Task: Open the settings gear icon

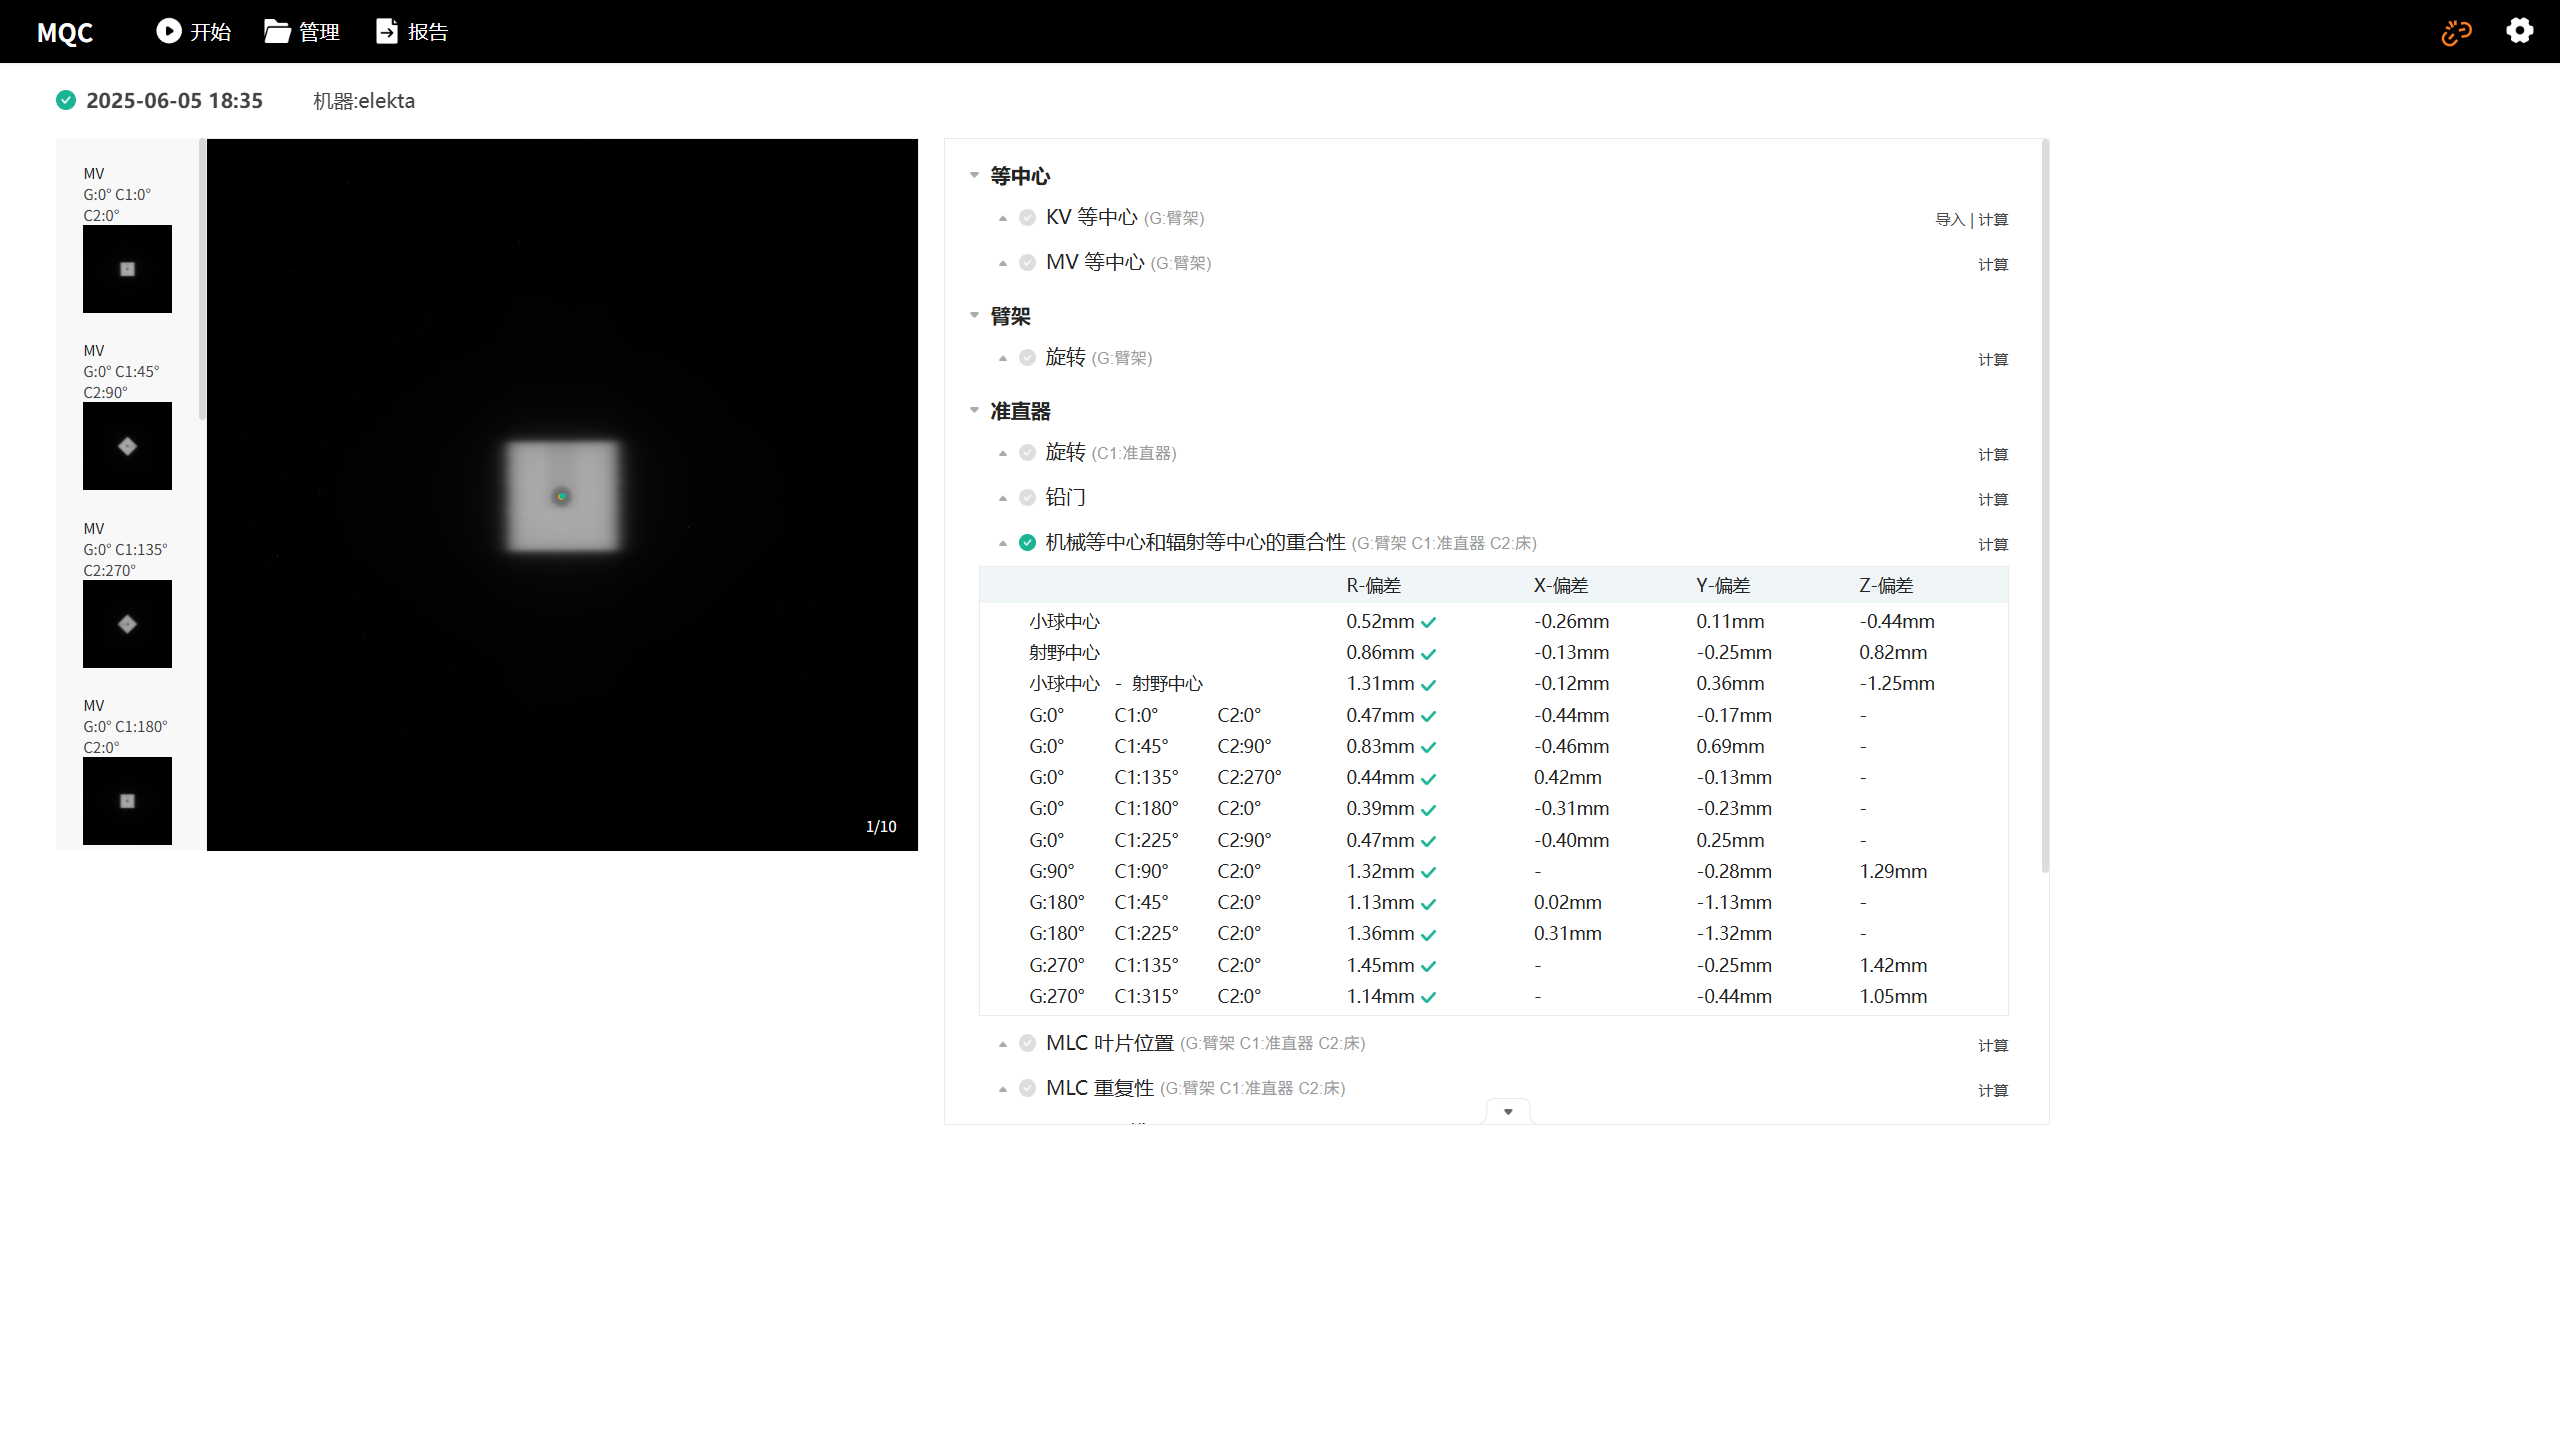Action: click(2519, 31)
